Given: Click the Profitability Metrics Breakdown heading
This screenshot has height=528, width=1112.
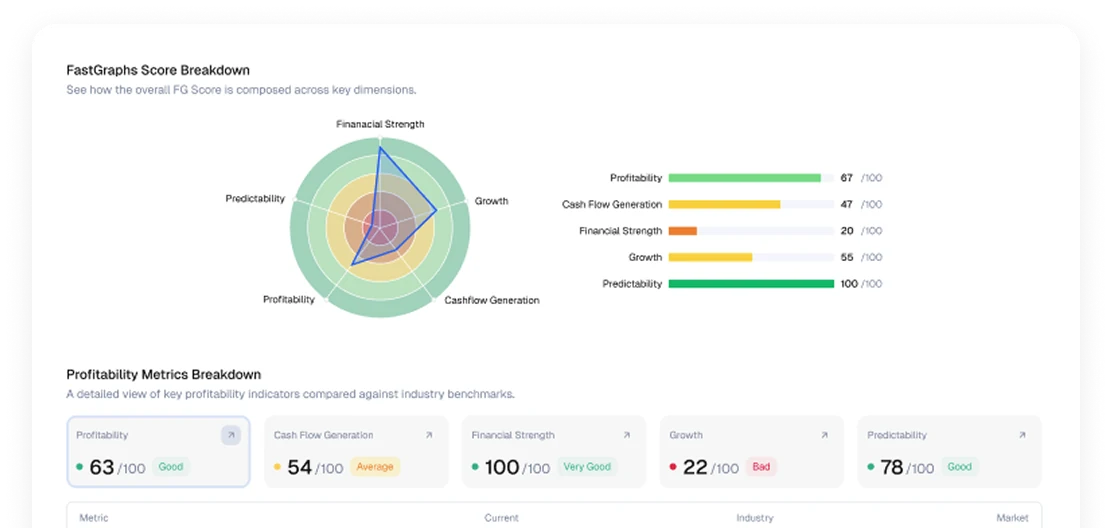Looking at the screenshot, I should 164,374.
